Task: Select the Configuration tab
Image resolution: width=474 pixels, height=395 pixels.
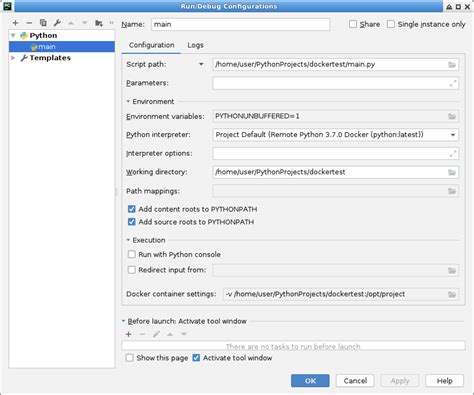Action: (x=151, y=45)
